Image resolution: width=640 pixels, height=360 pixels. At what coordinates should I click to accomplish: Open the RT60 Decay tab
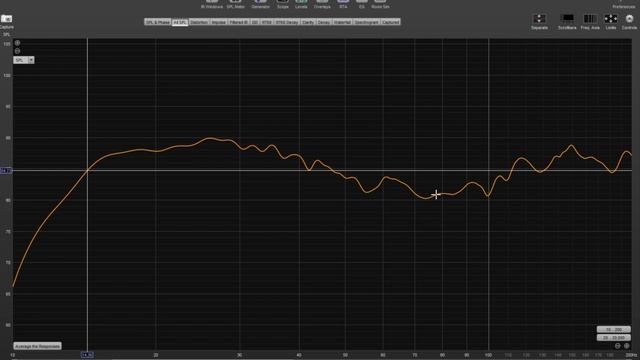coord(287,22)
